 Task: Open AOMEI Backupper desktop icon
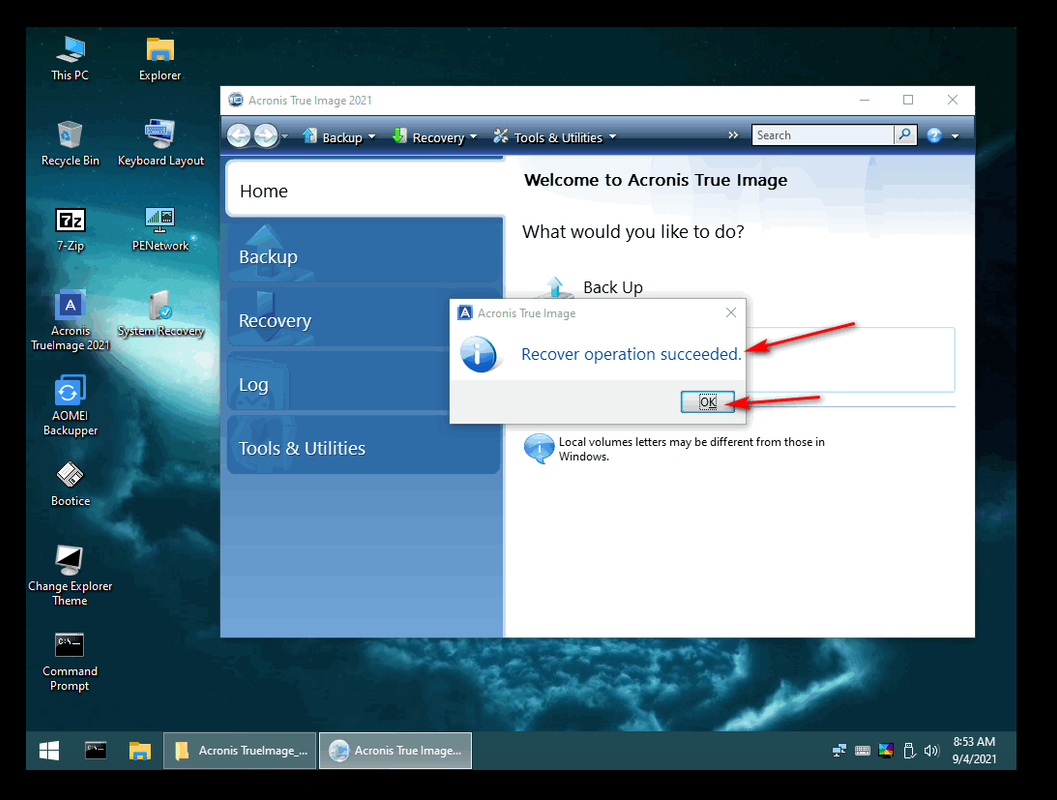(70, 406)
